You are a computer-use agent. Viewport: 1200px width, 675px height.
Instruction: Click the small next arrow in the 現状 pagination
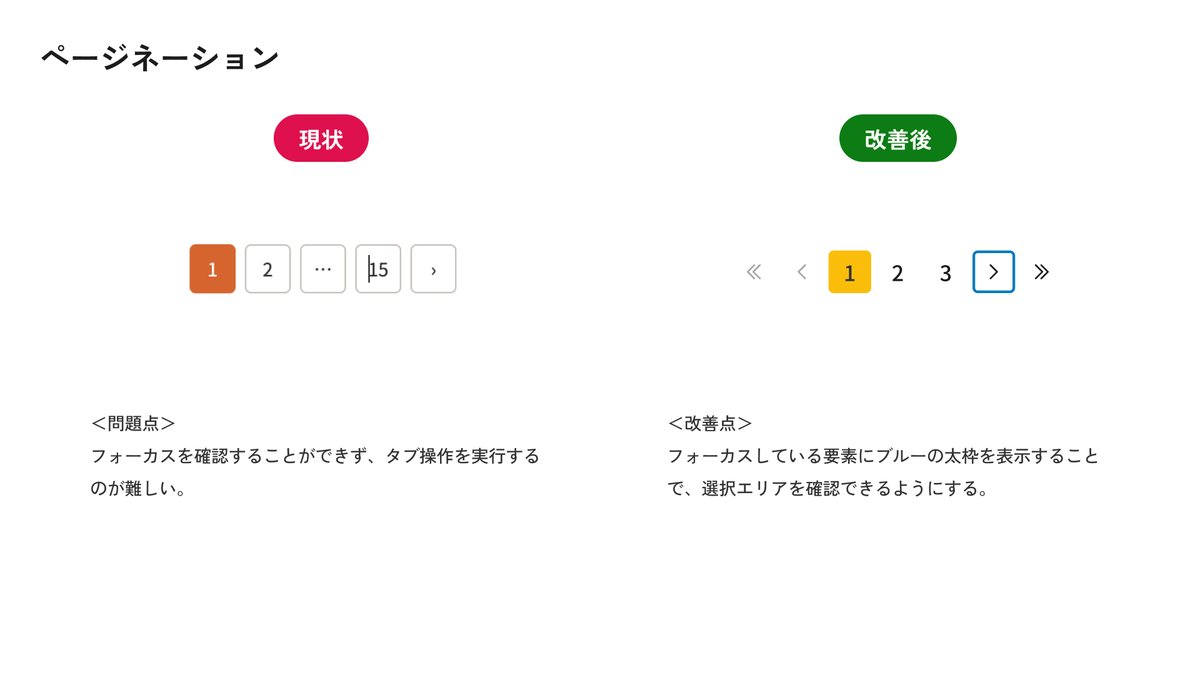(x=433, y=269)
